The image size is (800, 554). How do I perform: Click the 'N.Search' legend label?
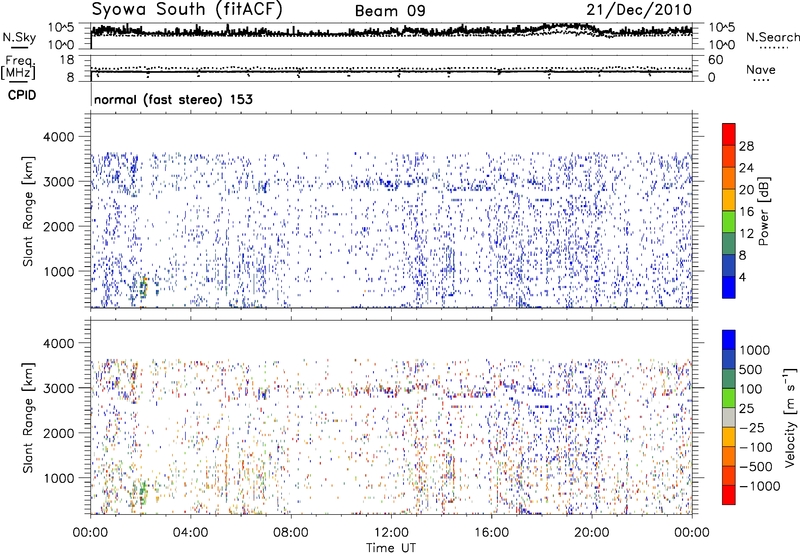(x=772, y=37)
